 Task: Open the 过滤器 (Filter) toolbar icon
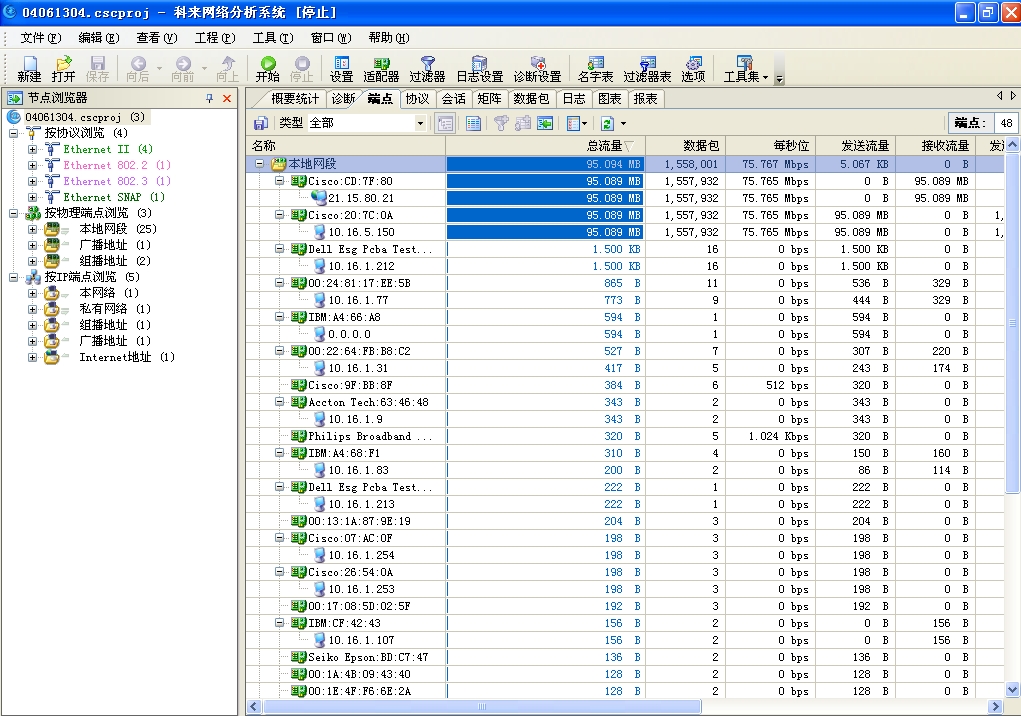point(427,68)
